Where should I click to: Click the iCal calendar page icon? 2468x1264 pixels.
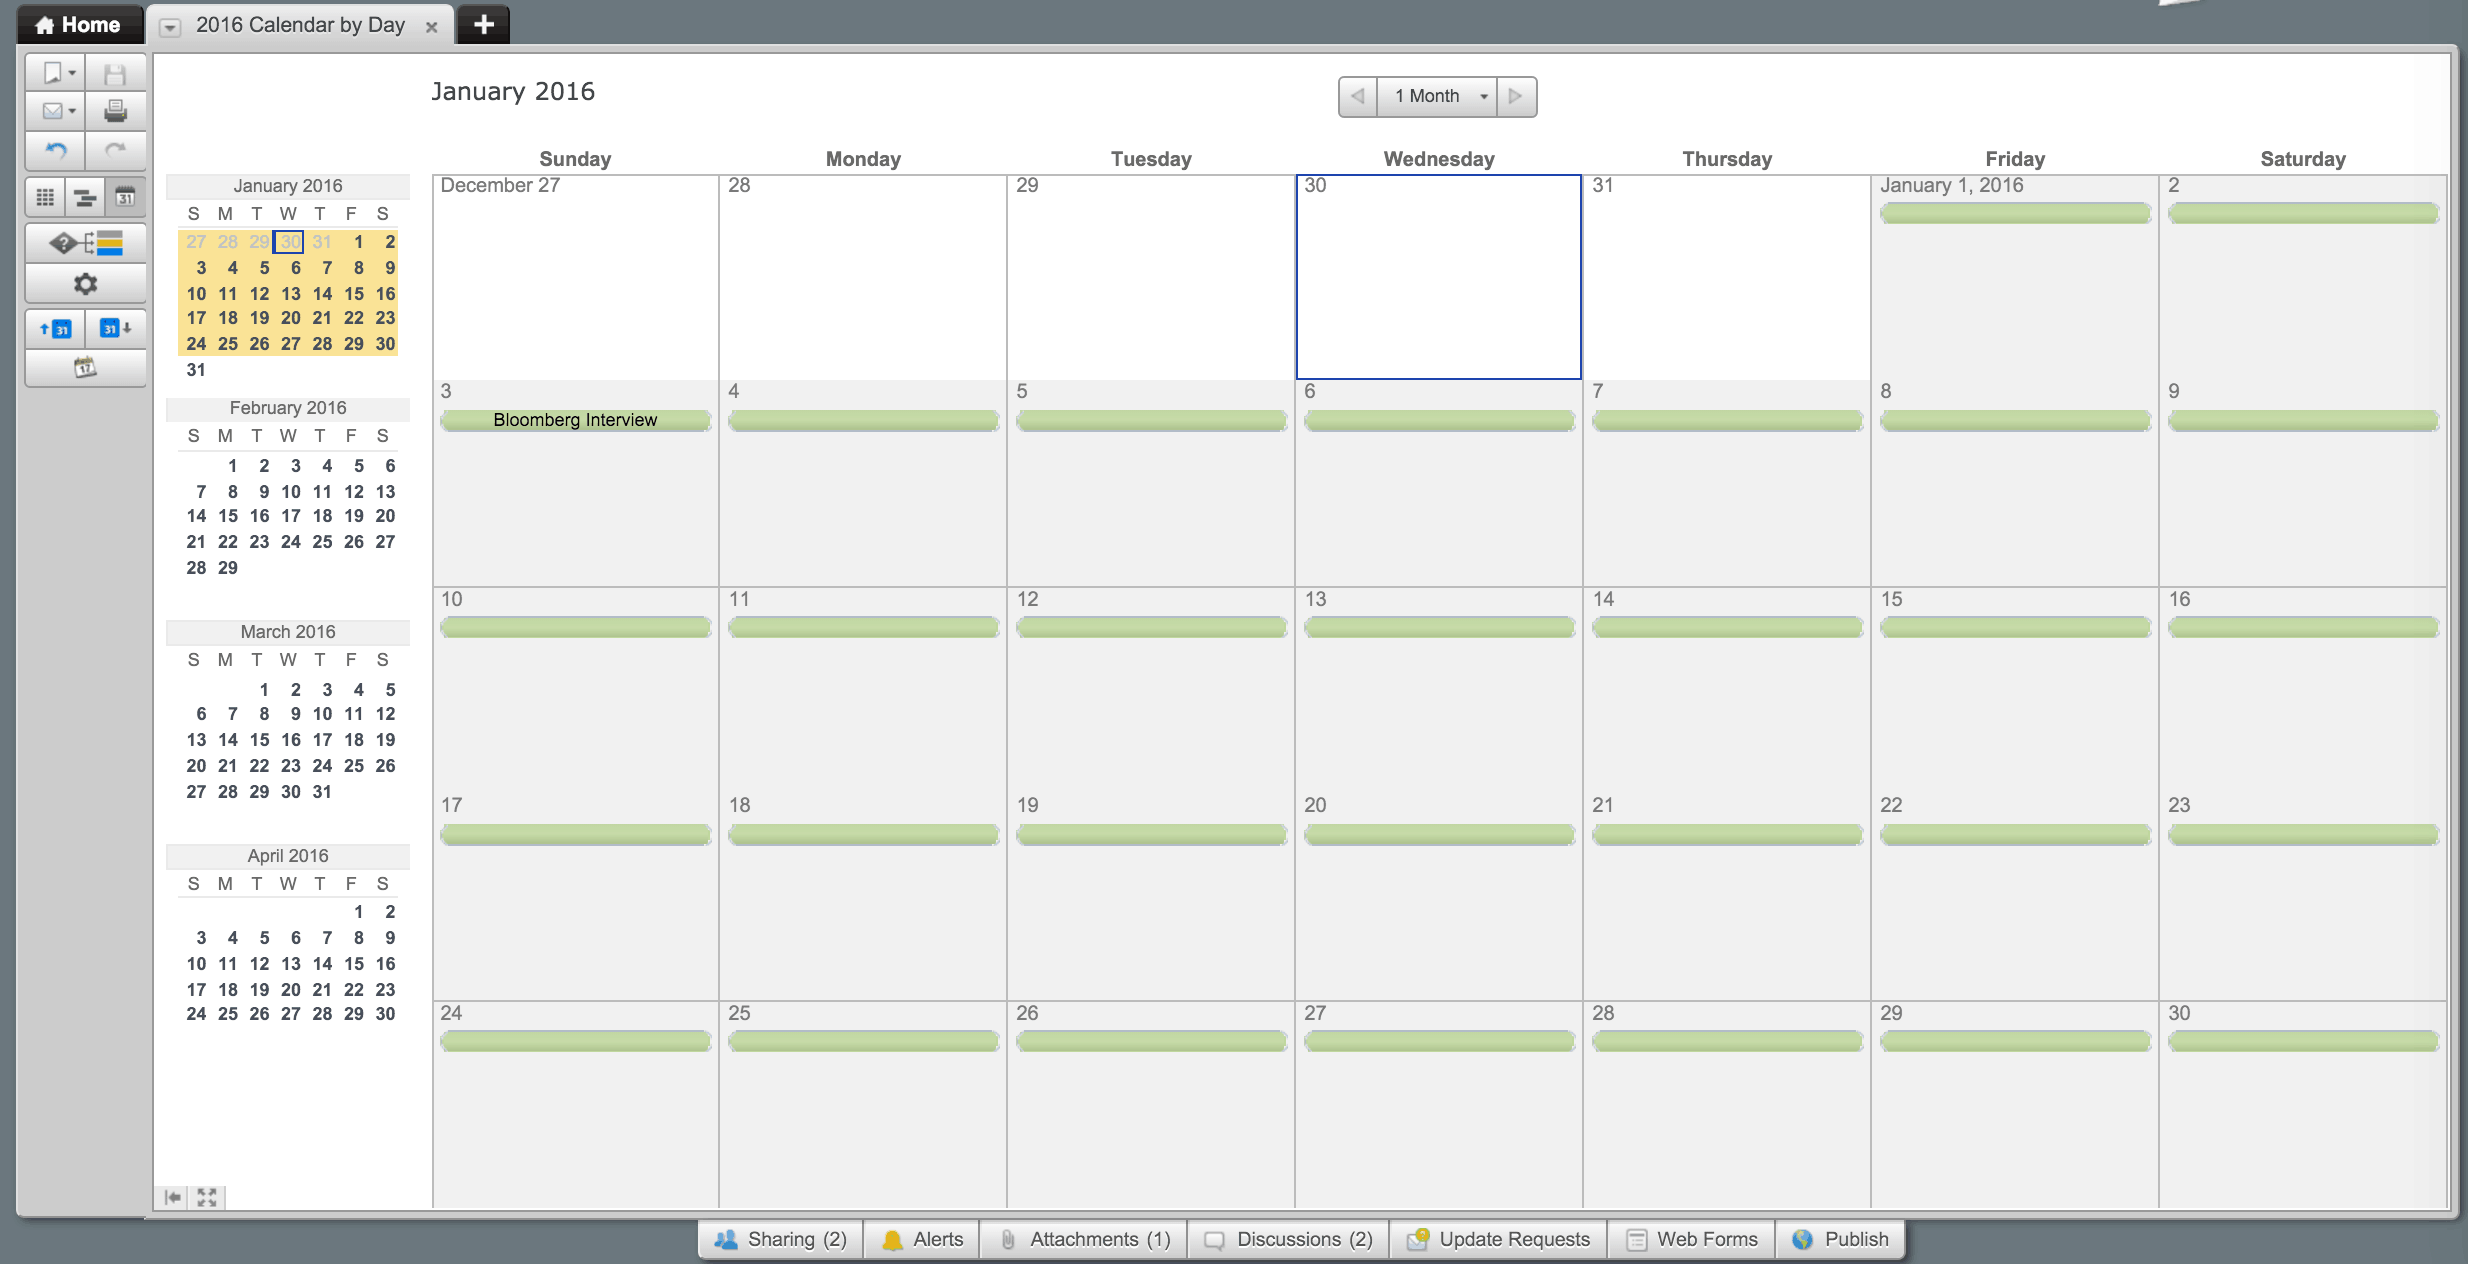86,368
